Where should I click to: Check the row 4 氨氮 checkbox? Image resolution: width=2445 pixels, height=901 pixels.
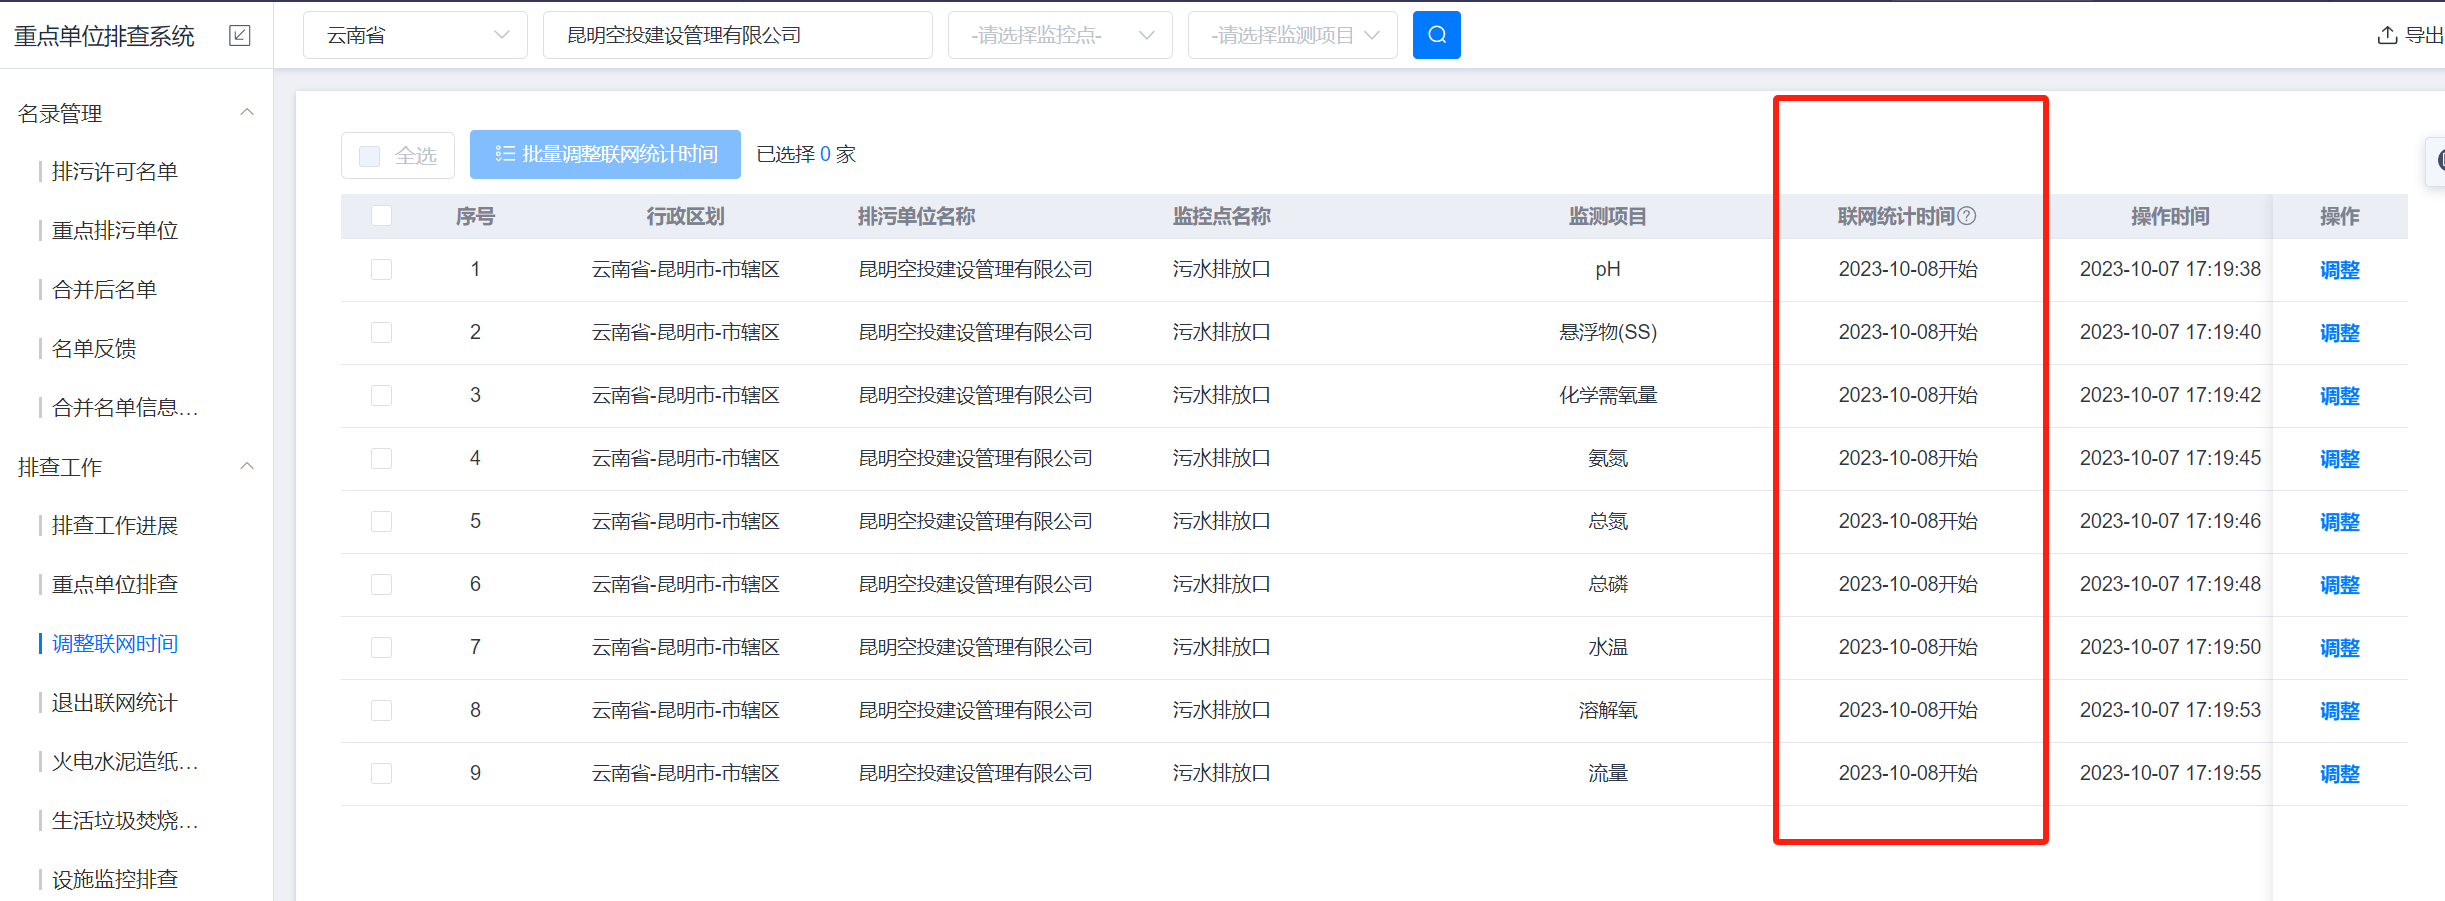[x=381, y=458]
